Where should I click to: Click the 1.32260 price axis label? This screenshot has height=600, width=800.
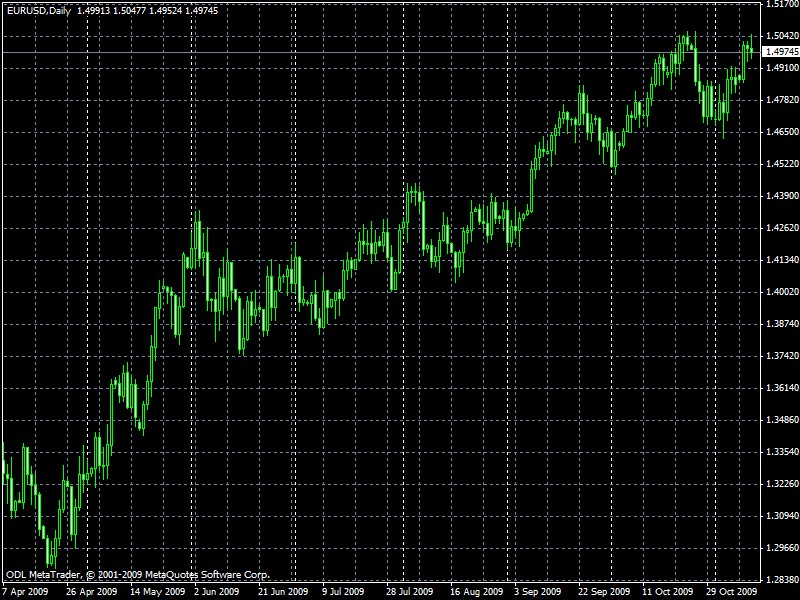tap(782, 484)
